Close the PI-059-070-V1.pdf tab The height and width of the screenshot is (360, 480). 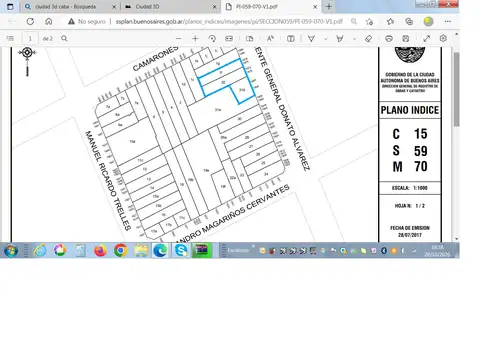click(x=315, y=7)
